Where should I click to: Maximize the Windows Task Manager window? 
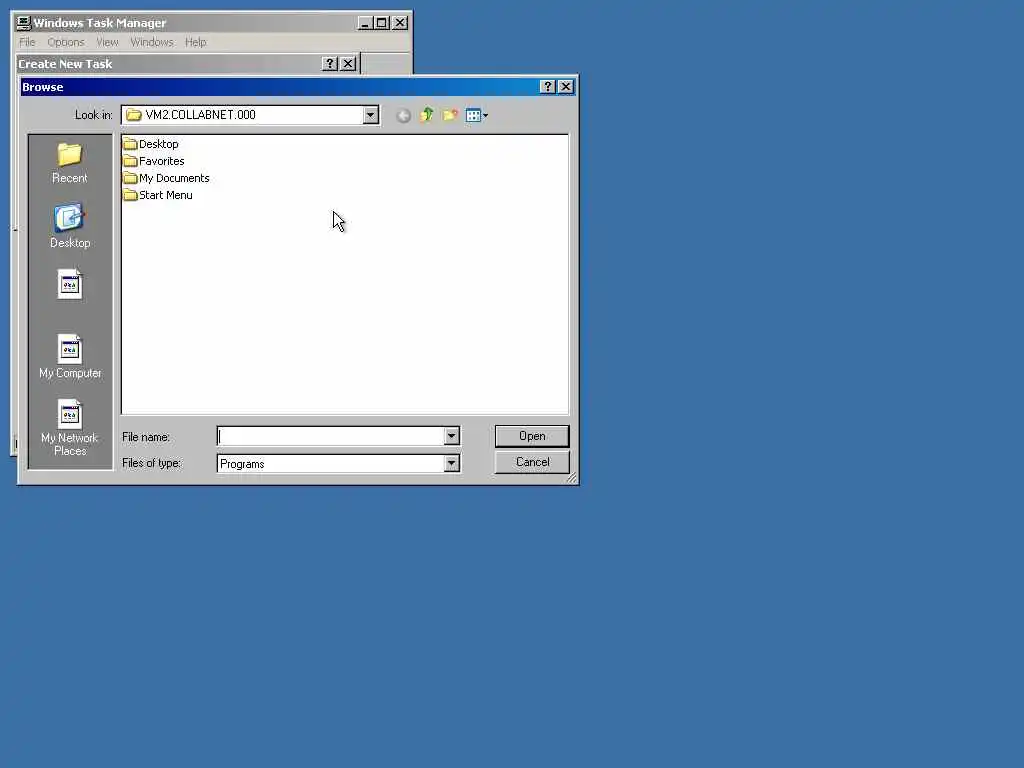[x=381, y=23]
